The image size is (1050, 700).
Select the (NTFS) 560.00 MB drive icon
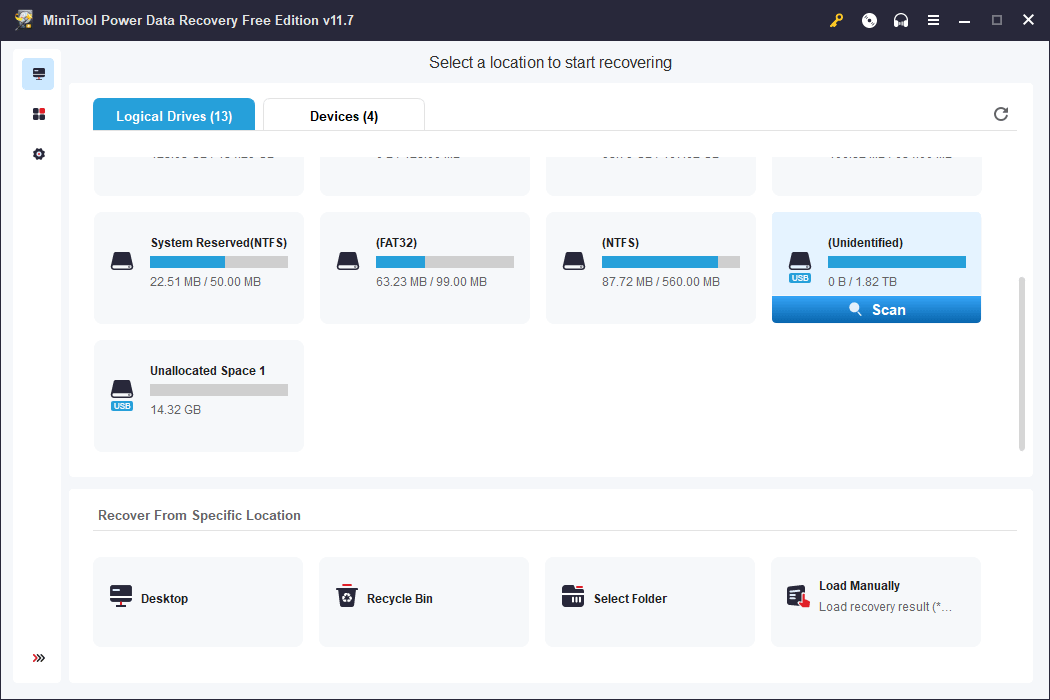click(574, 261)
